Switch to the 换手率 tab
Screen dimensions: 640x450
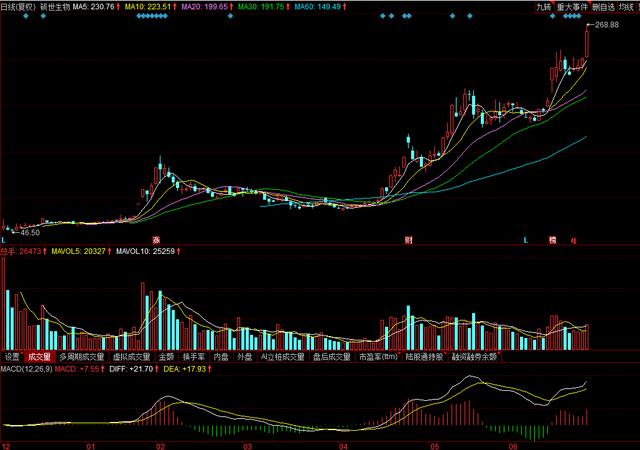click(x=194, y=356)
